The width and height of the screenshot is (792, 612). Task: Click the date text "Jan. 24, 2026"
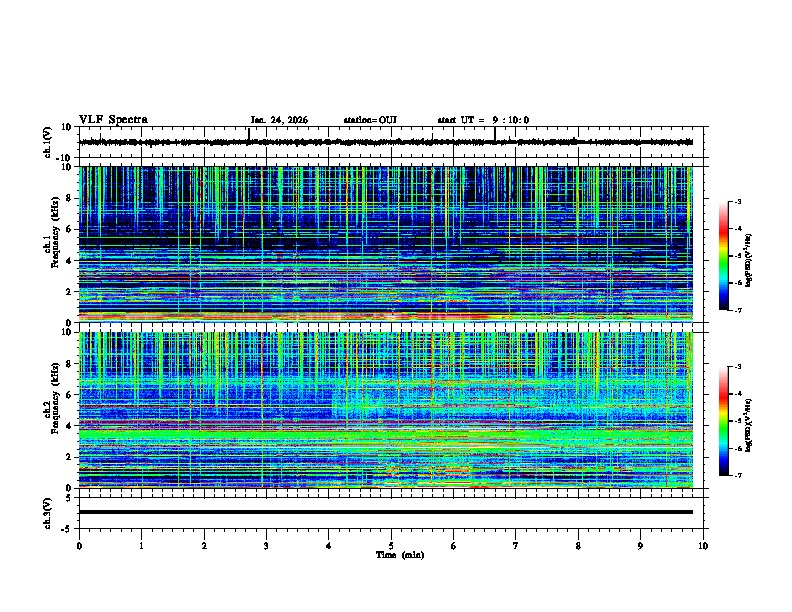pyautogui.click(x=279, y=120)
